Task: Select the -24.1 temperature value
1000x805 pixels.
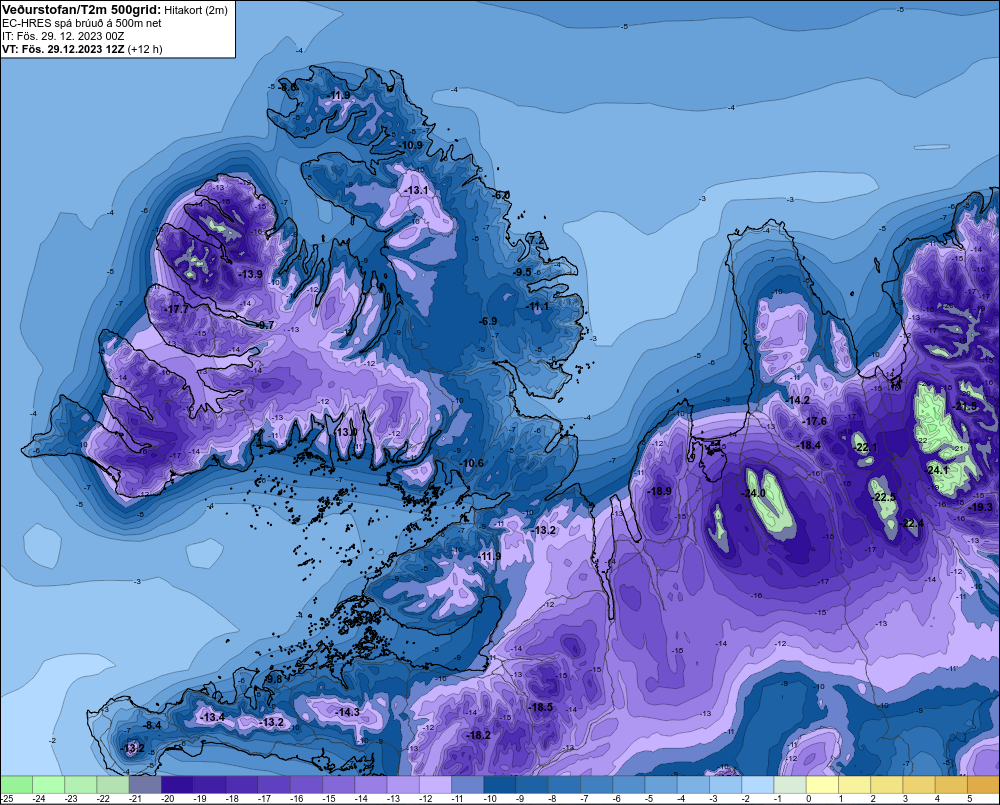Action: [x=938, y=469]
